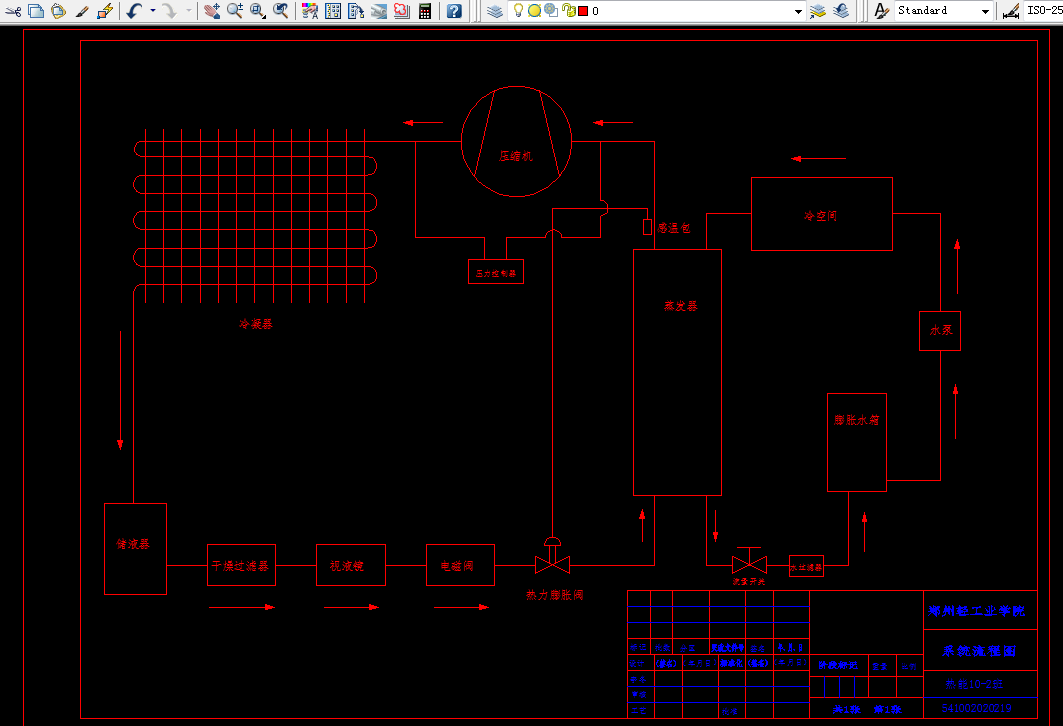Select the 压力控制器 box text
Screen dimensions: 1063x726
(x=496, y=273)
